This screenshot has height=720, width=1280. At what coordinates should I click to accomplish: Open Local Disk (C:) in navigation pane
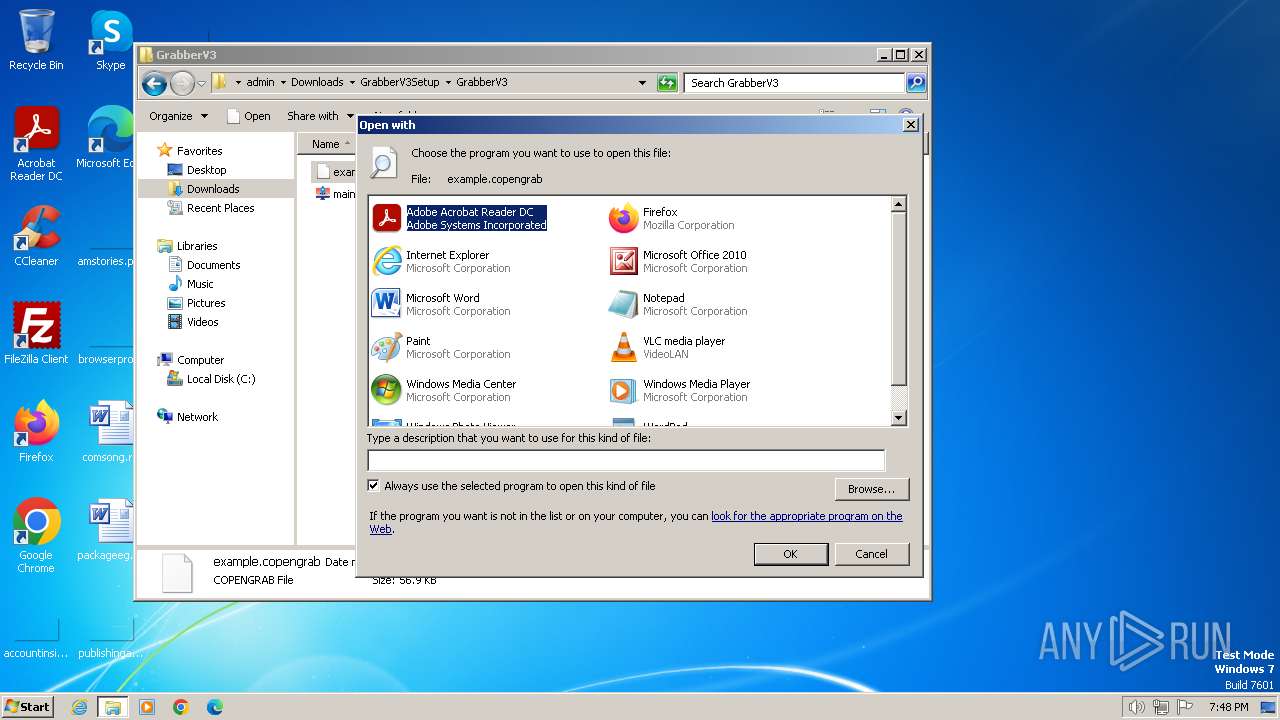point(220,379)
